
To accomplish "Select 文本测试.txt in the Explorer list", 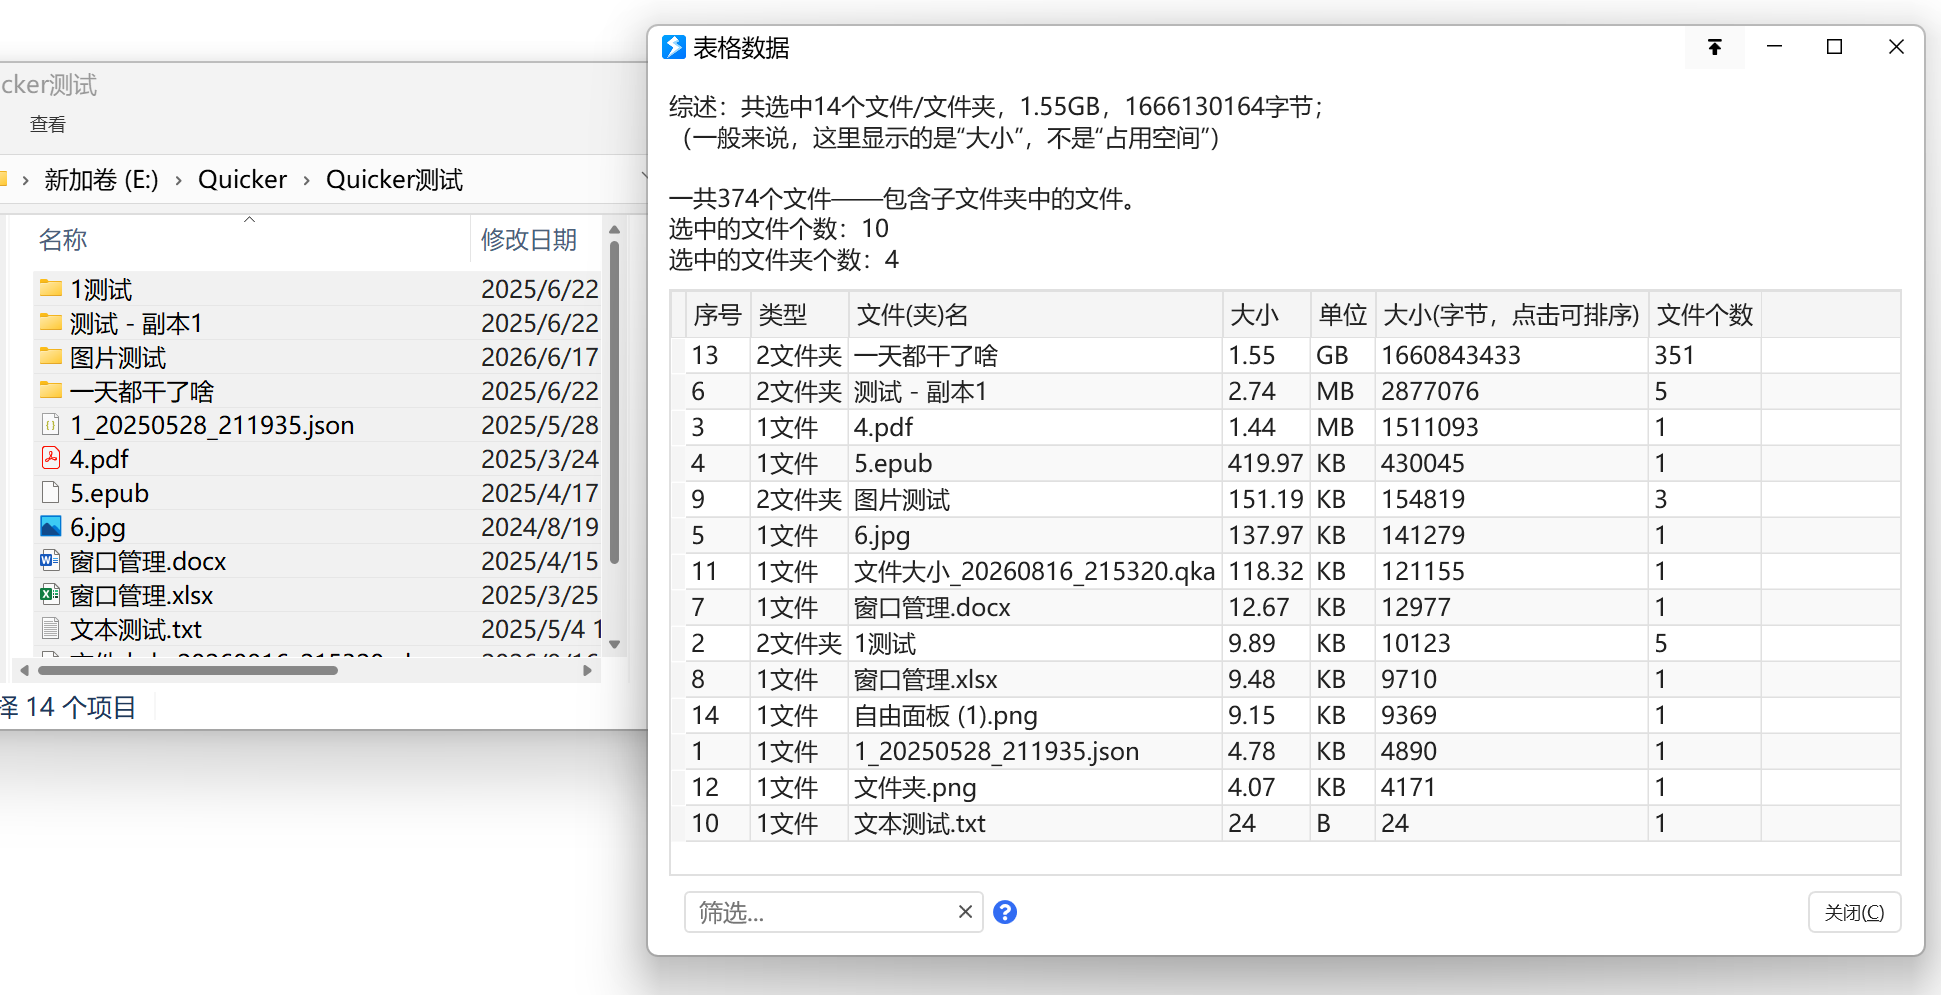I will coord(136,629).
